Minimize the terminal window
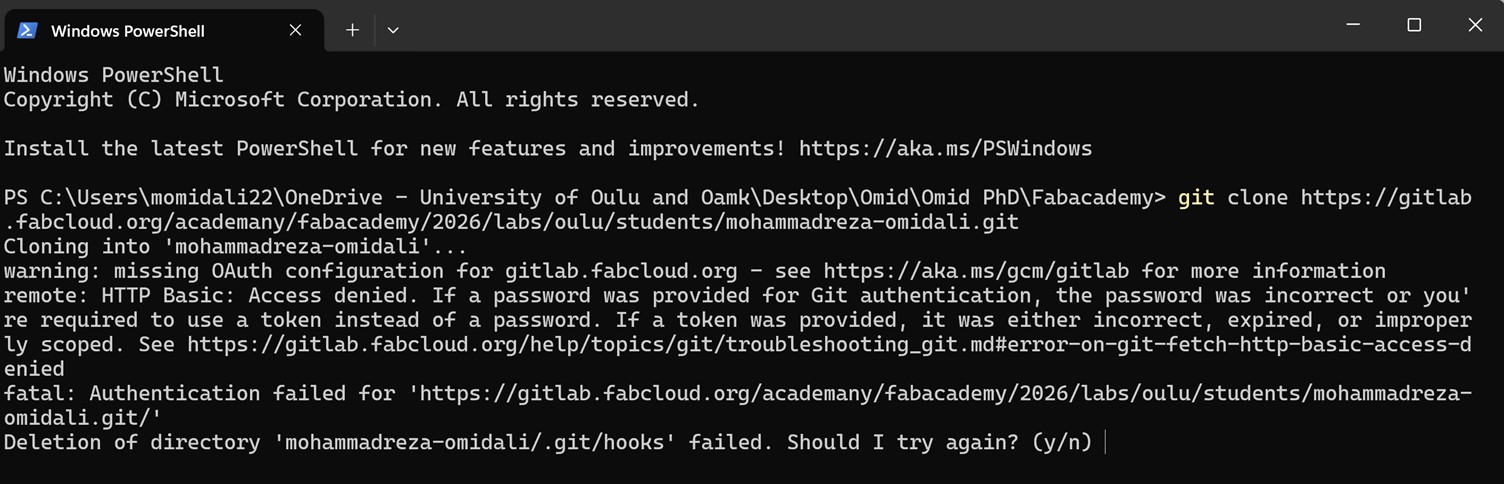 1353,25
